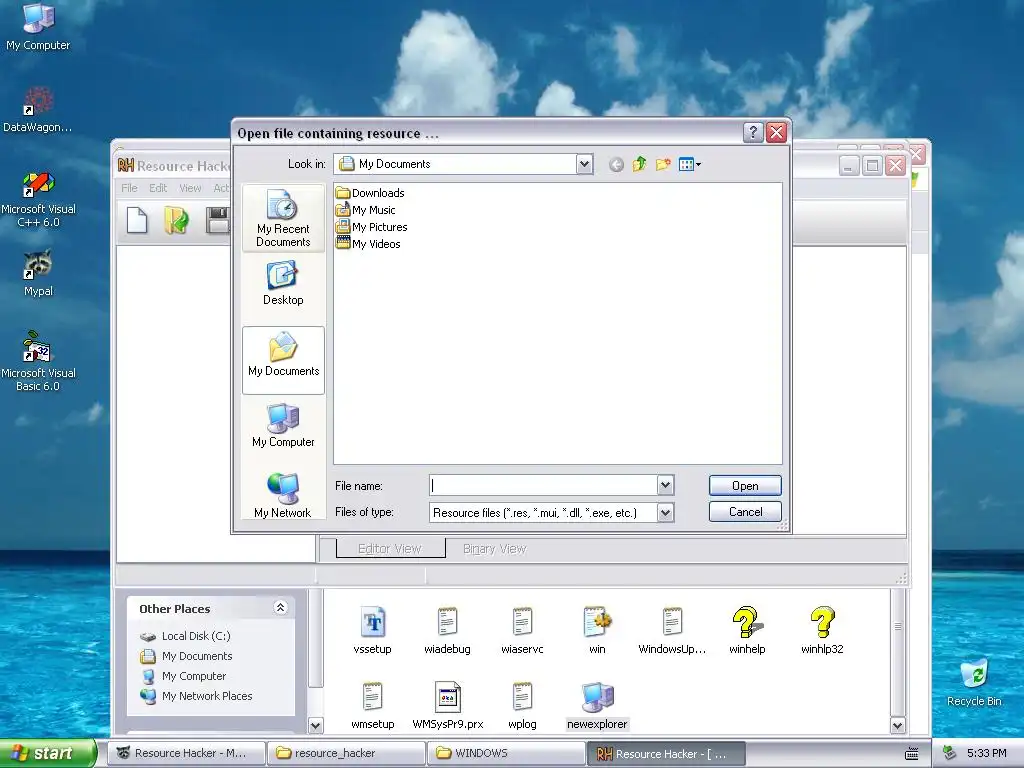This screenshot has height=768, width=1024.
Task: Select the vssetup file
Action: [x=372, y=630]
